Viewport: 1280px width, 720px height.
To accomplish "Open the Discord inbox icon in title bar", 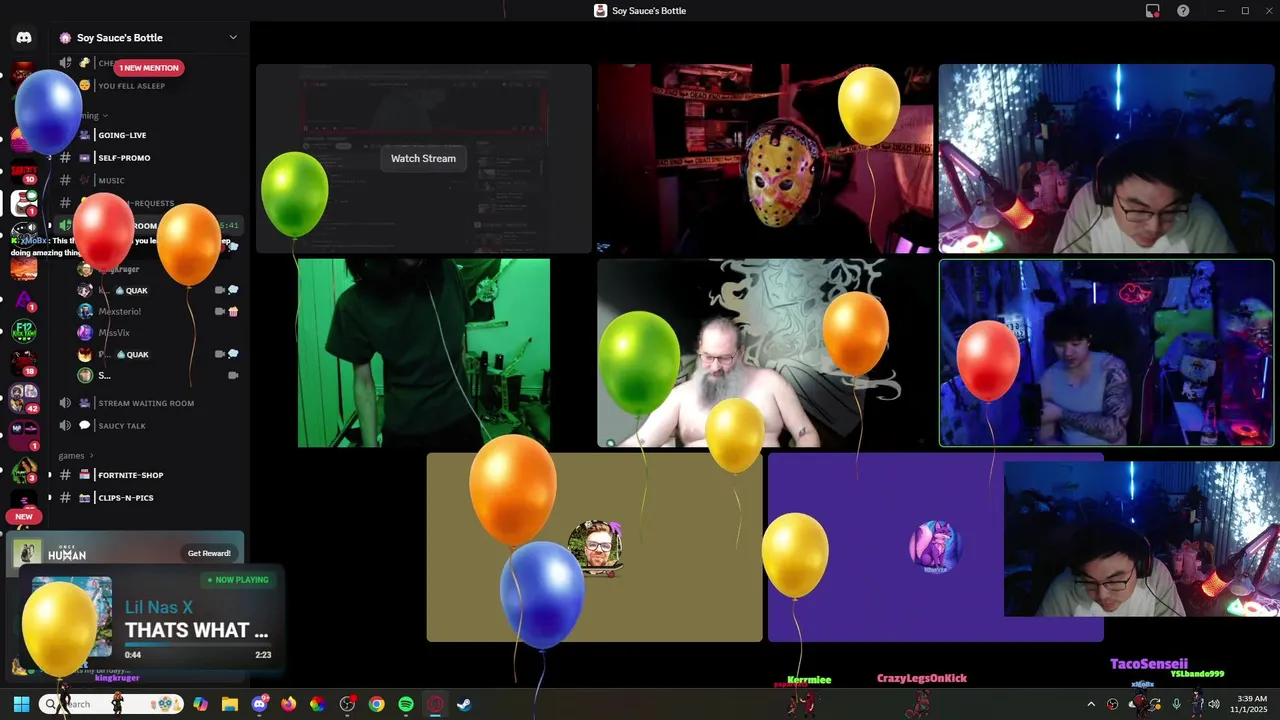I will pyautogui.click(x=1152, y=11).
